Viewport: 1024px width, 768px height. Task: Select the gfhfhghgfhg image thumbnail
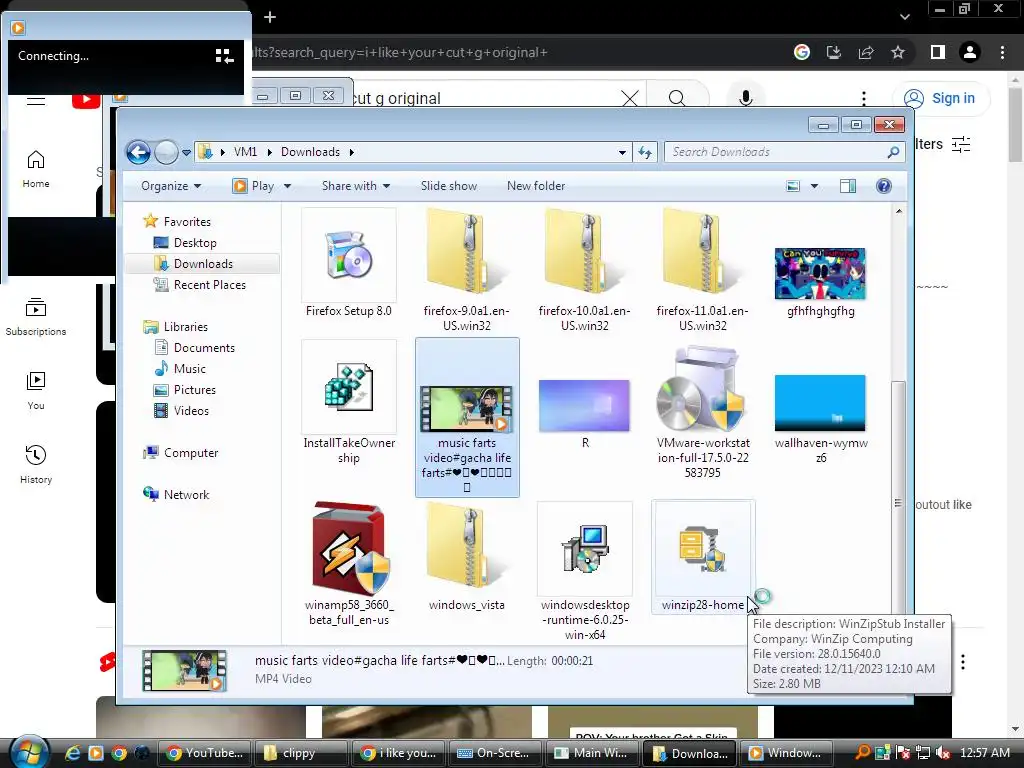[820, 274]
